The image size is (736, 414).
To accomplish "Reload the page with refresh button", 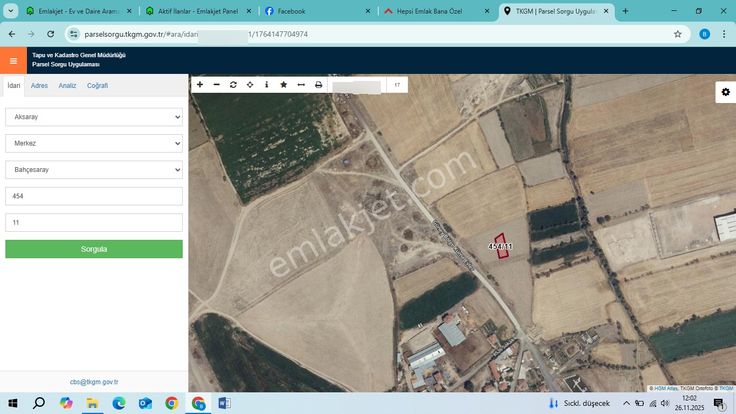I will 51,34.
